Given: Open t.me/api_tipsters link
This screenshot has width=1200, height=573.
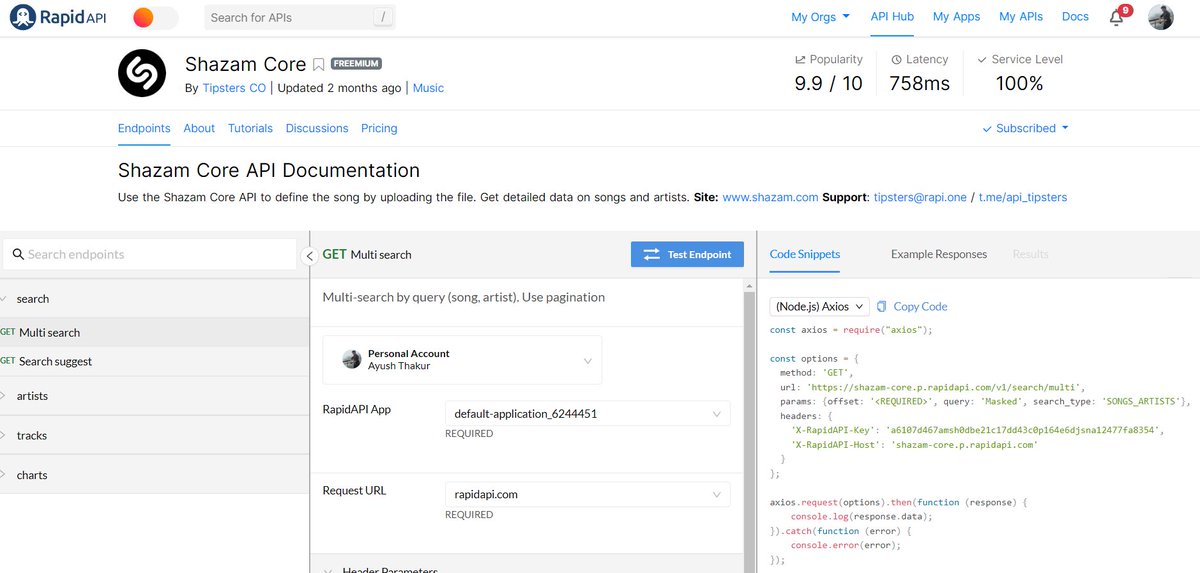Looking at the screenshot, I should click(1023, 197).
